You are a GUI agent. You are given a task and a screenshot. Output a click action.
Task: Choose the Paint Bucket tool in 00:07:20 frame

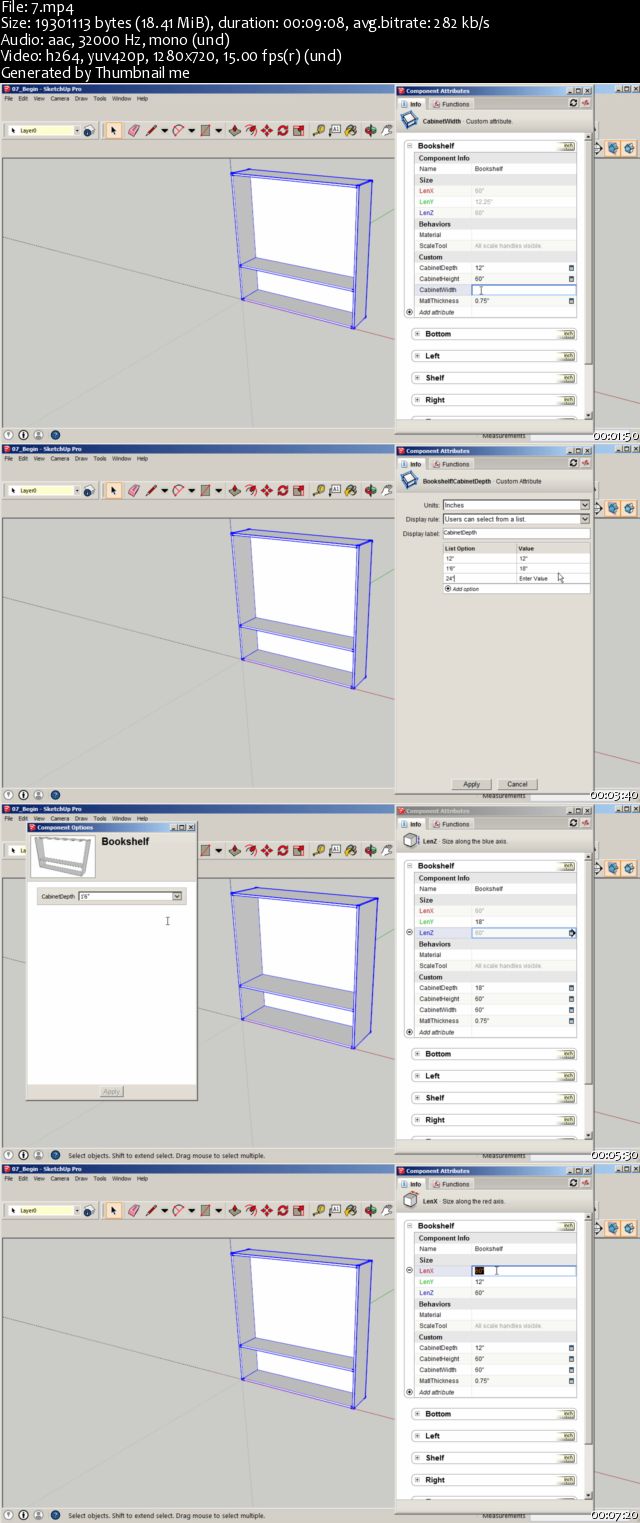click(353, 1210)
